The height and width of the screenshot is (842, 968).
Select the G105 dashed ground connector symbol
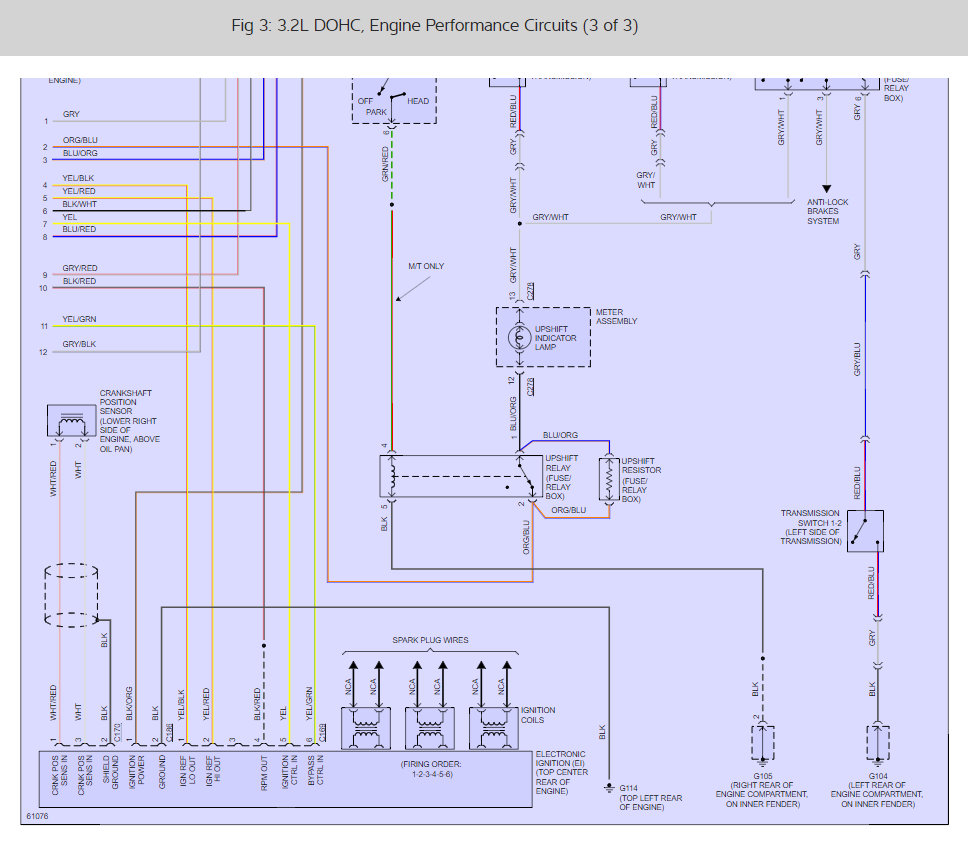(x=762, y=743)
